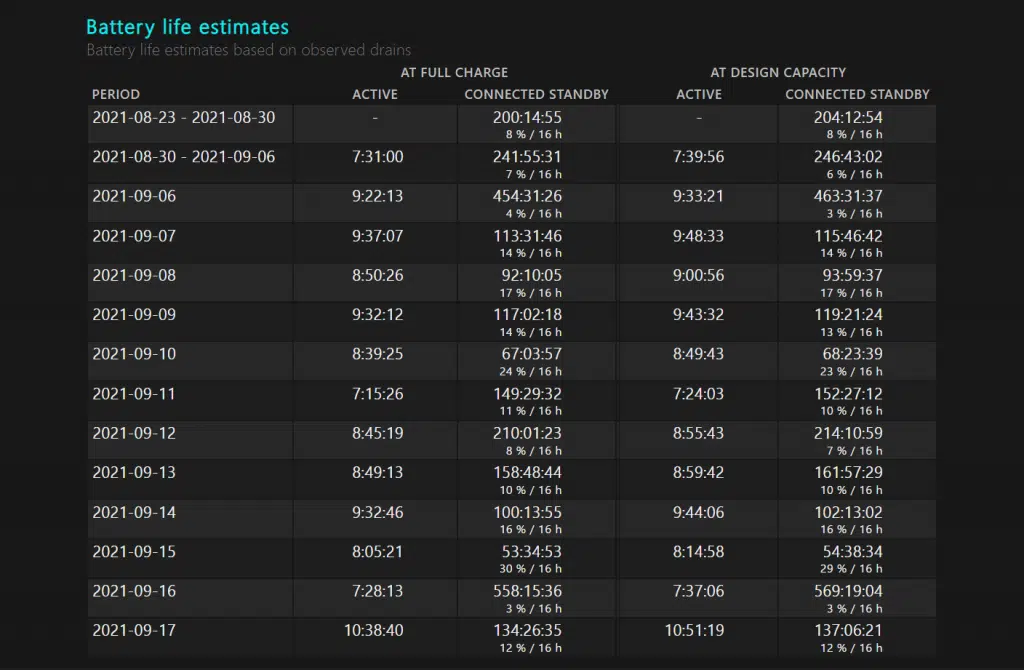
Task: Select active time 9:32:46
Action: [x=377, y=512]
